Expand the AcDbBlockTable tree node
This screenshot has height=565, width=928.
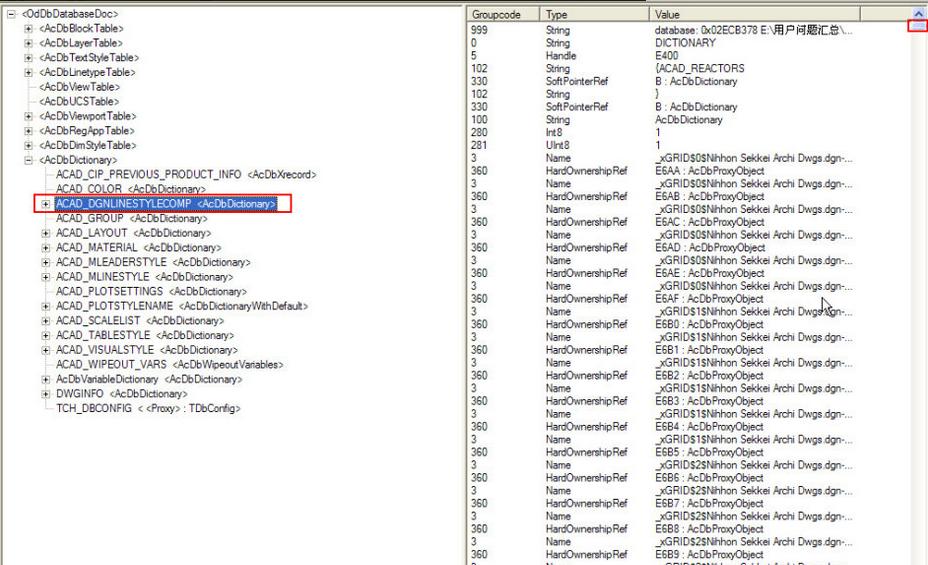(x=29, y=29)
